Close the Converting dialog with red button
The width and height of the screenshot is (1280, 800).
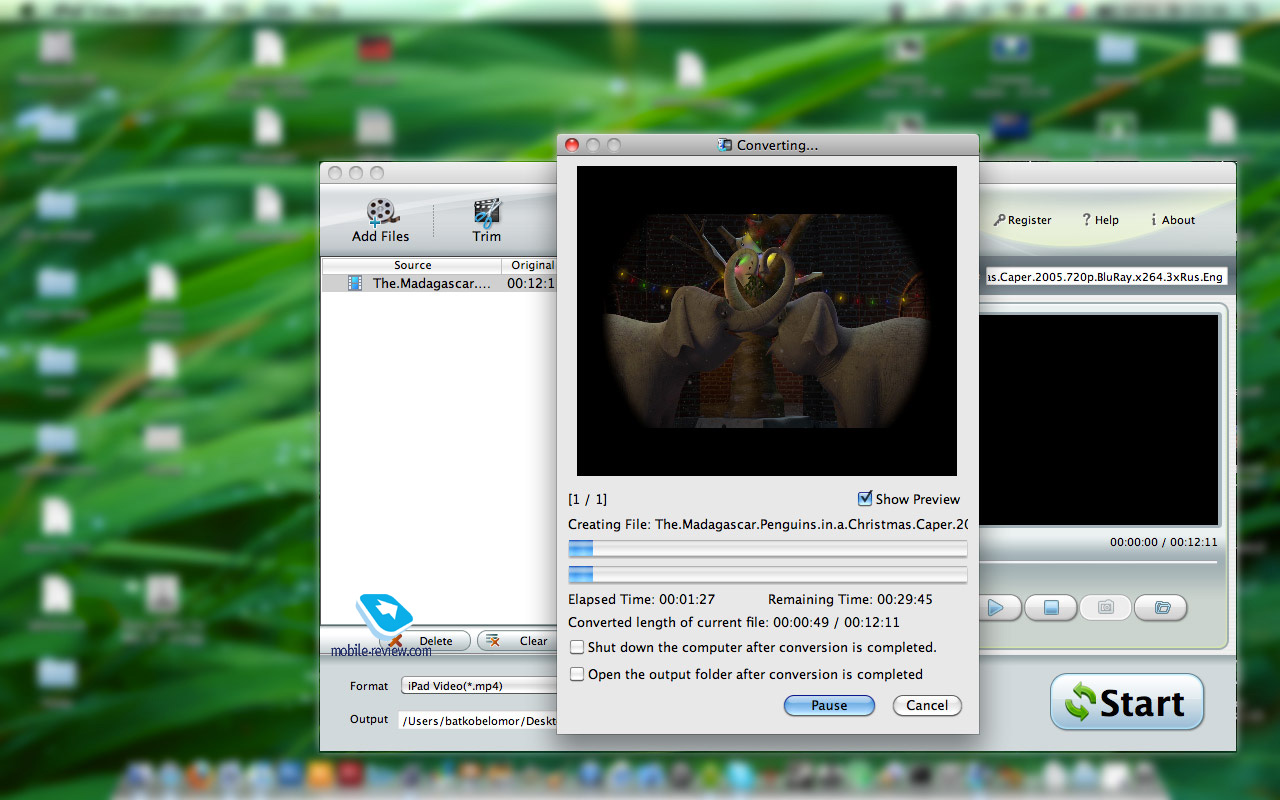(572, 145)
